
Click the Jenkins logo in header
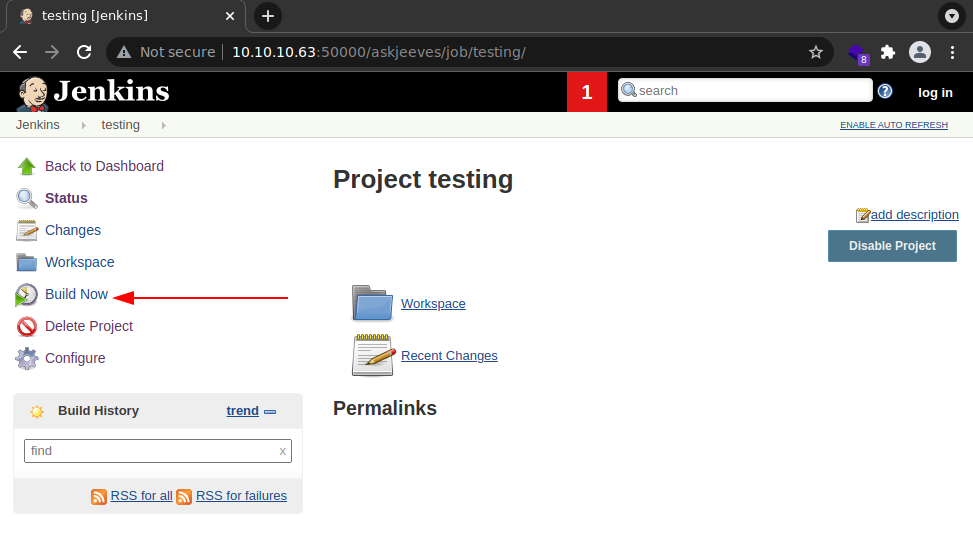coord(93,92)
